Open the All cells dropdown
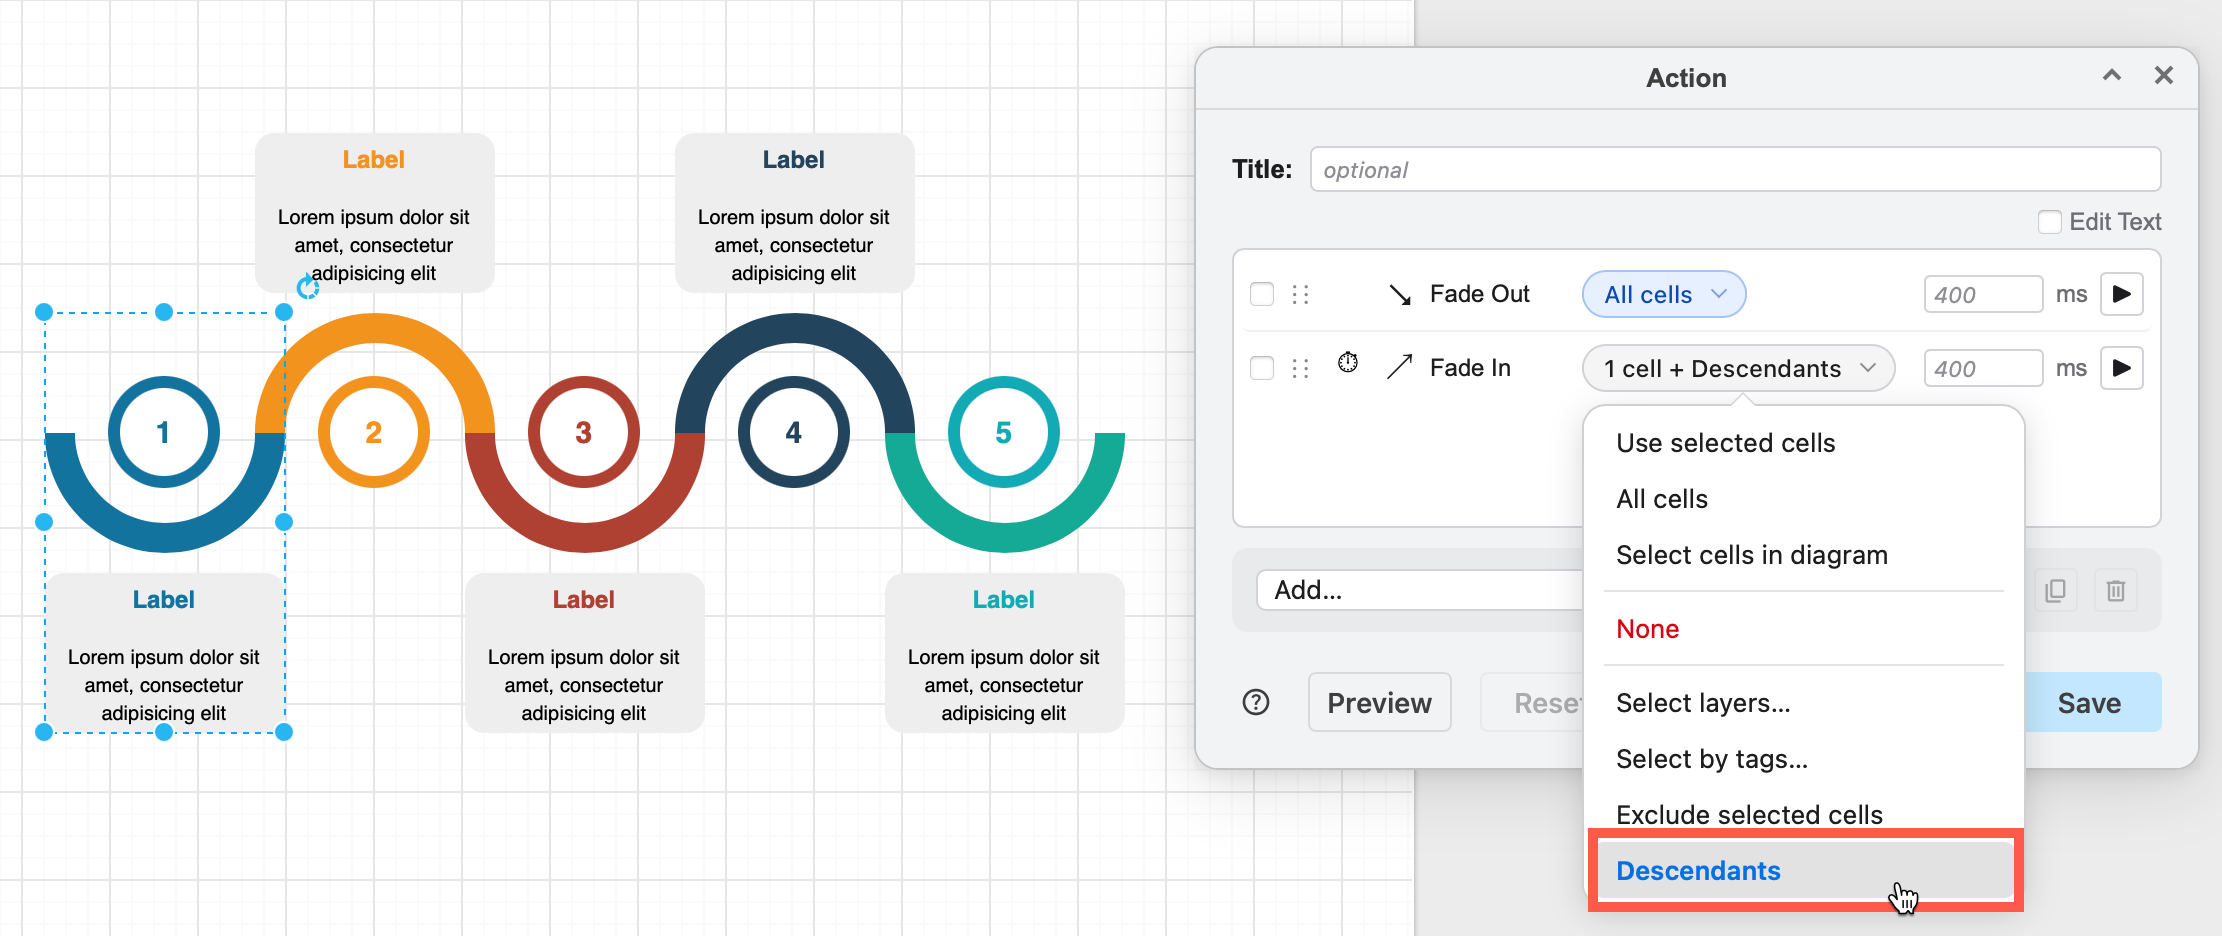 click(1664, 294)
